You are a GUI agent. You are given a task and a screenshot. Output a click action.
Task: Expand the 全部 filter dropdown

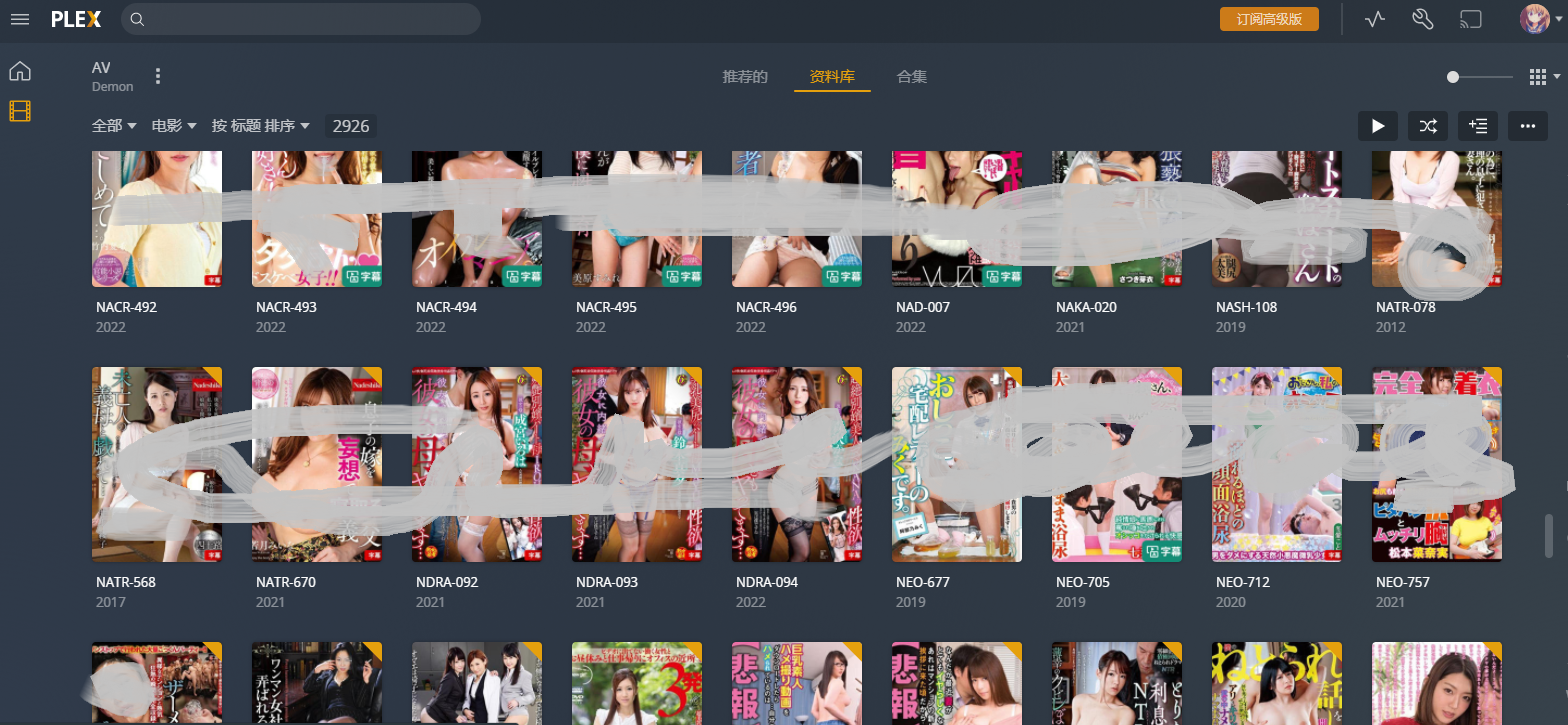[x=114, y=126]
